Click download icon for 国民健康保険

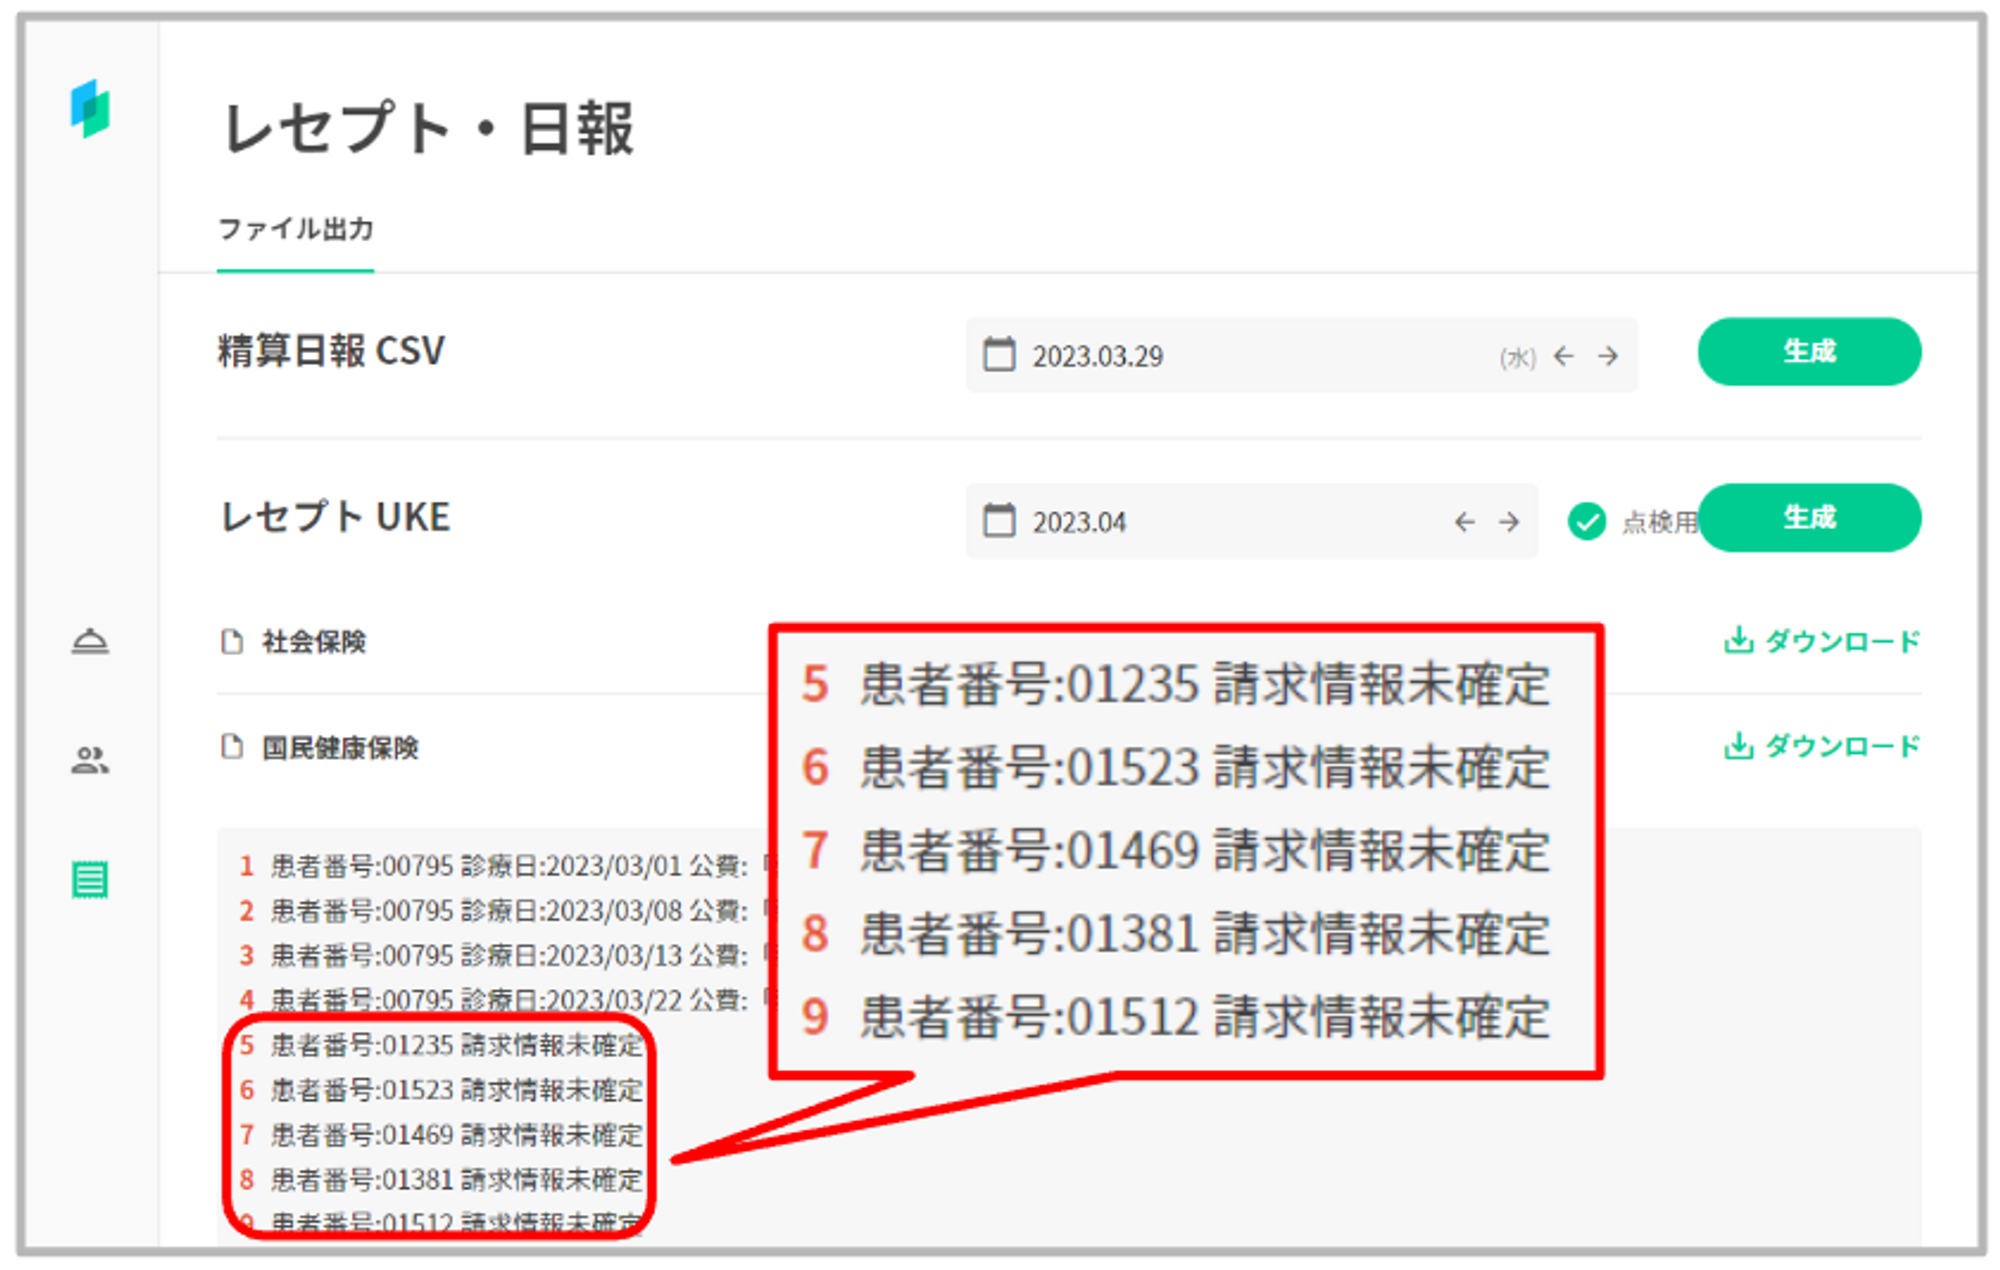click(x=1739, y=746)
